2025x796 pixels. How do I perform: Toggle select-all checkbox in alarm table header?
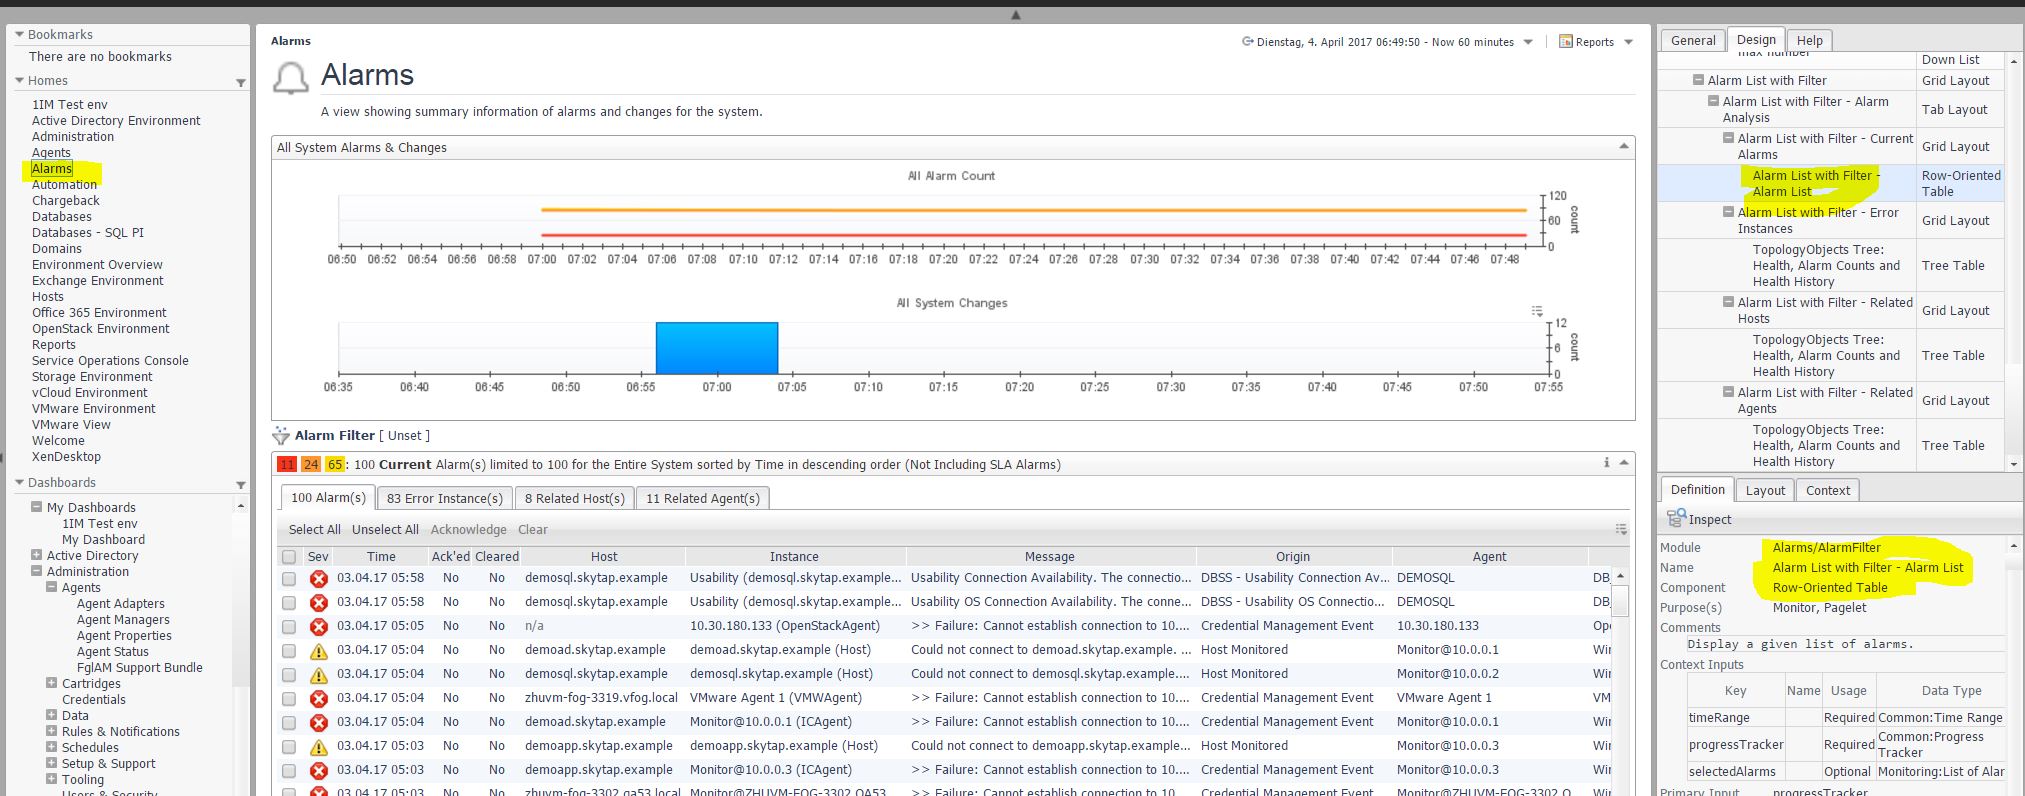(x=289, y=557)
